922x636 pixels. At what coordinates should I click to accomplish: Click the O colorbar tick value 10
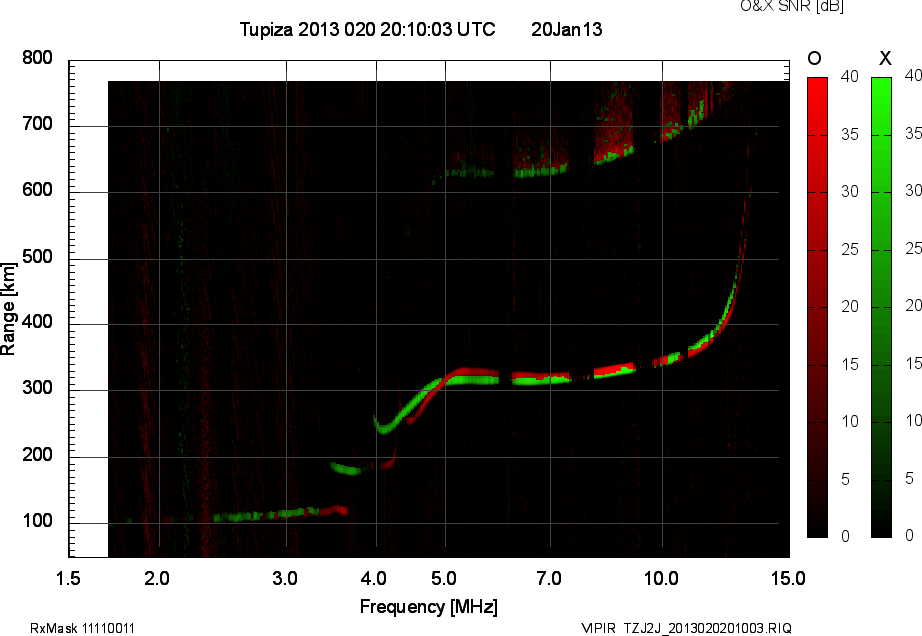[849, 421]
